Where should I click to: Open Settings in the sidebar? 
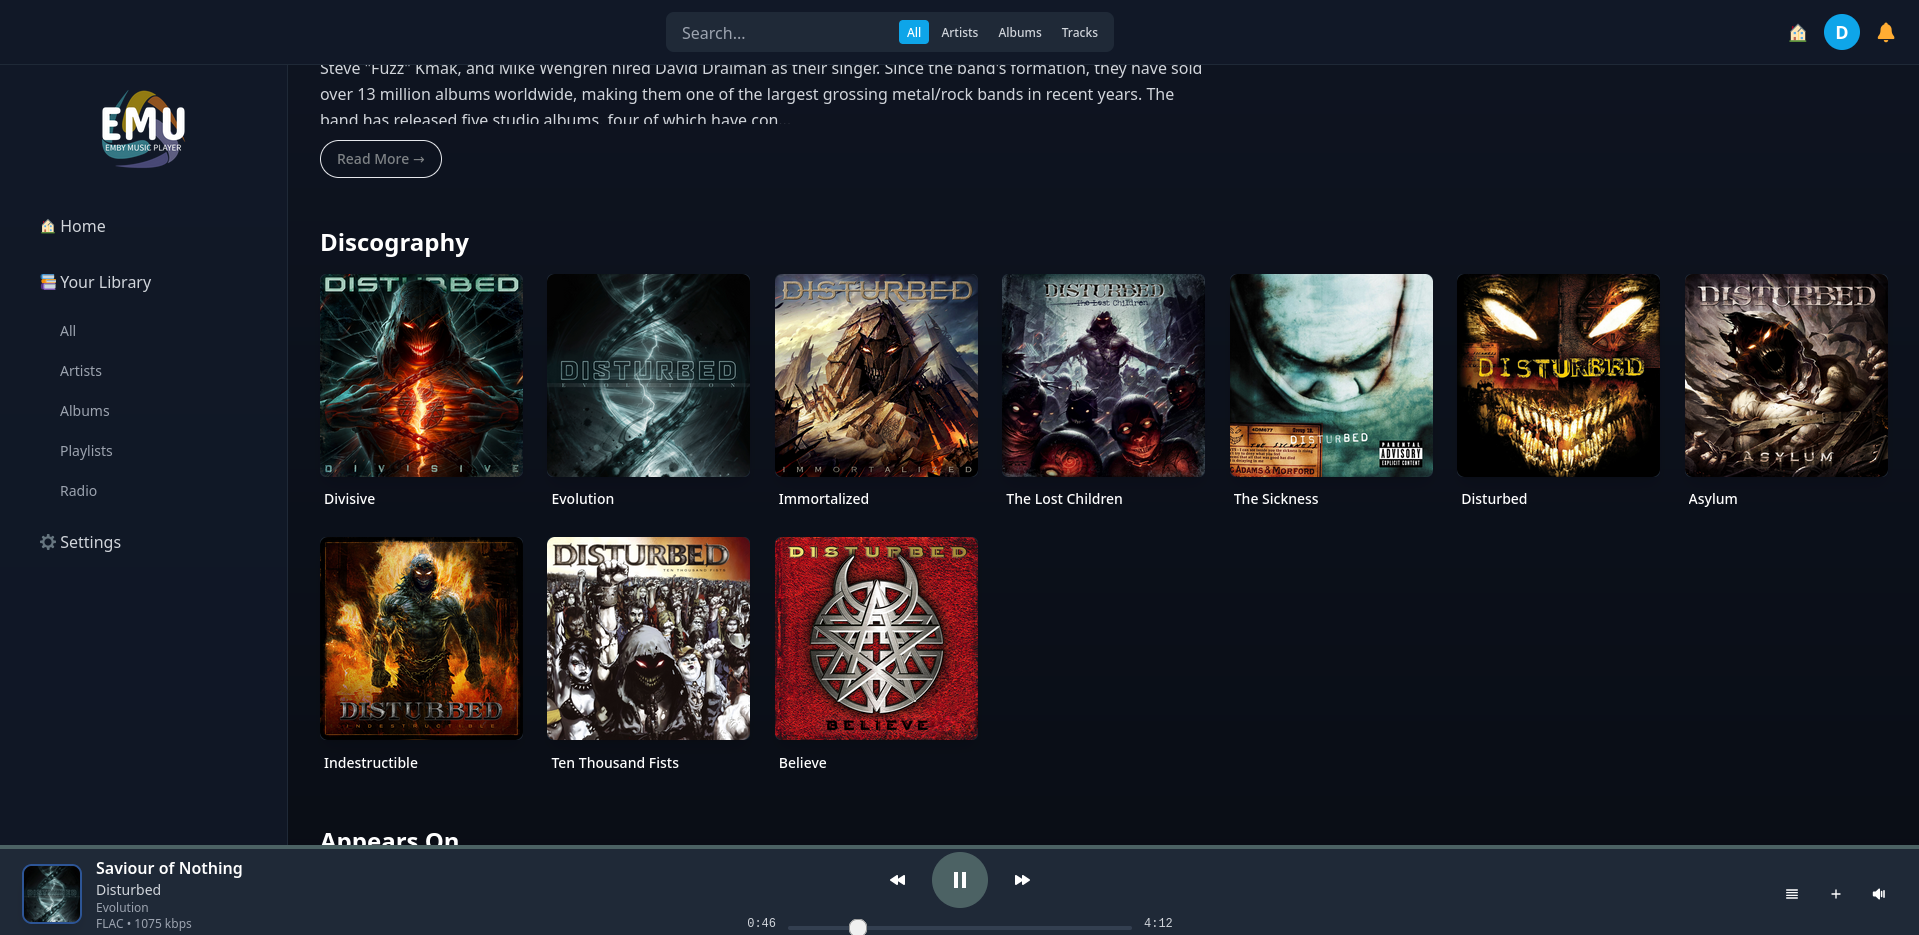[x=80, y=542]
